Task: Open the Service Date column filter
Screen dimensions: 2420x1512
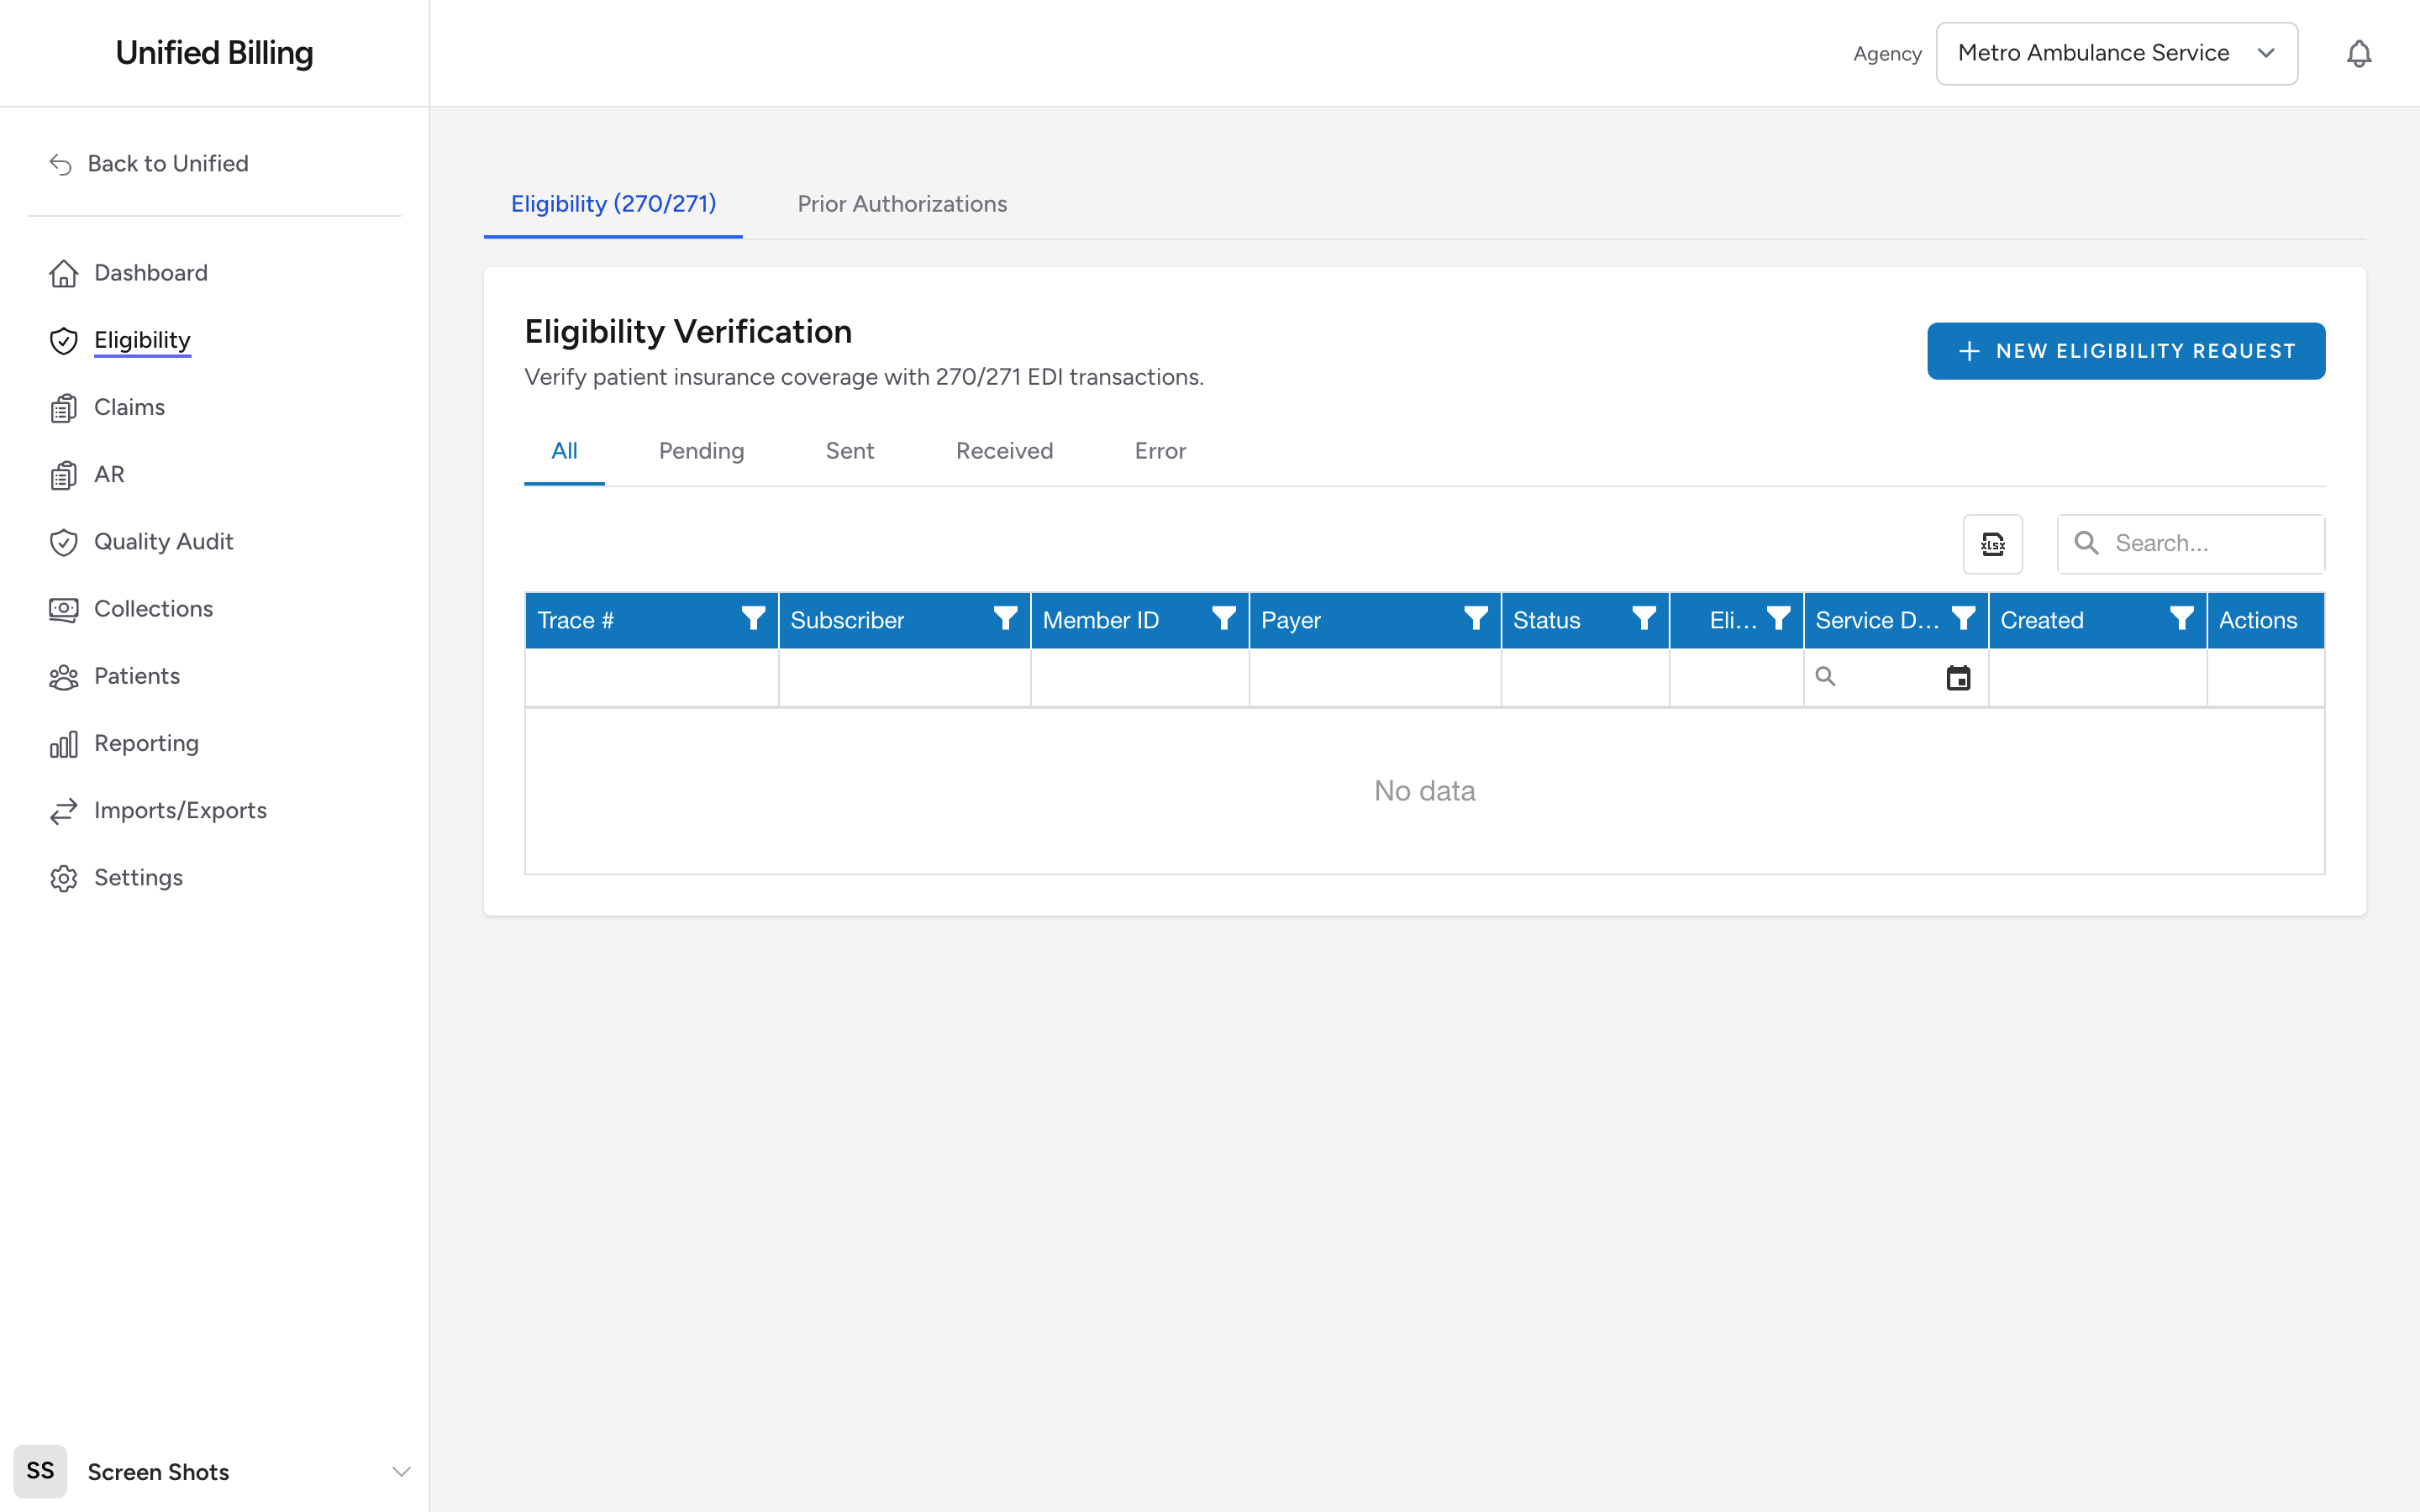Action: pos(1963,619)
